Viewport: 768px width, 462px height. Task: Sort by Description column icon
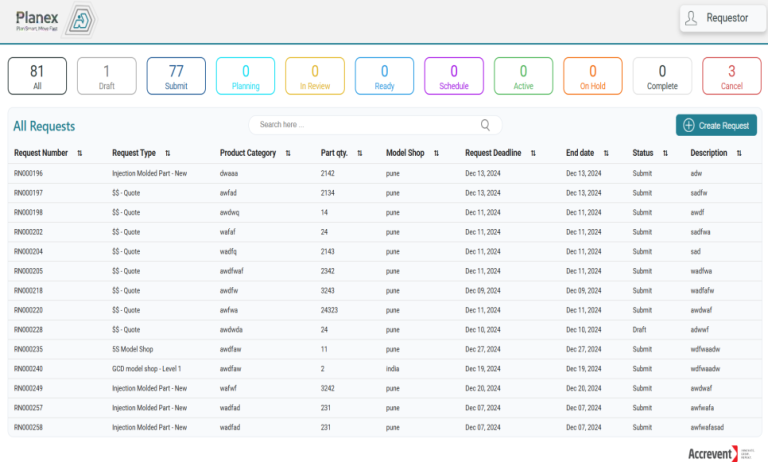(739, 153)
